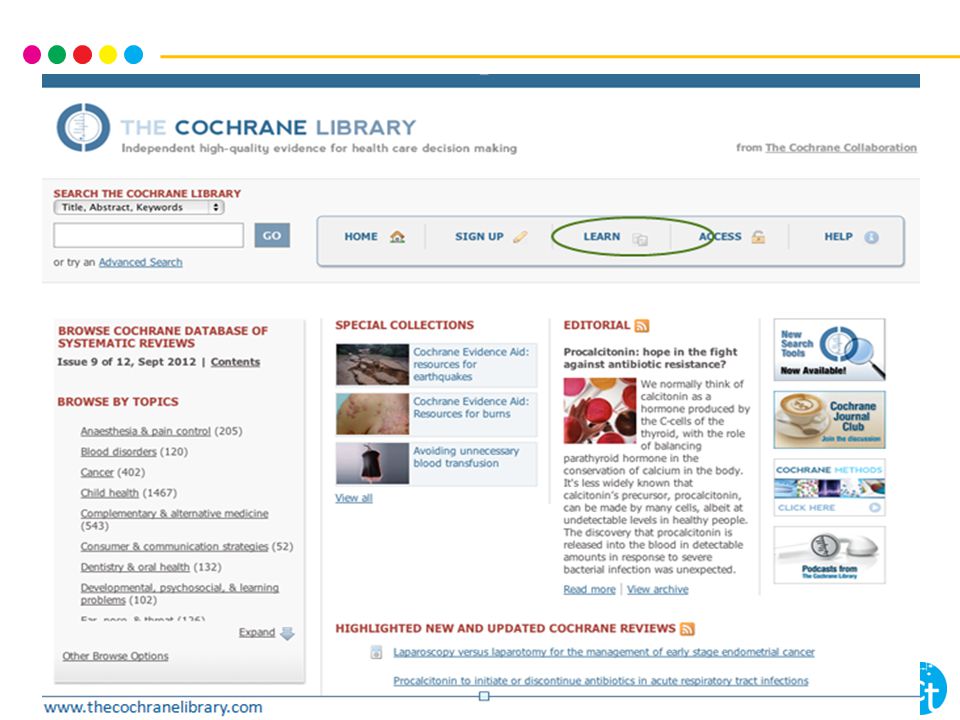The height and width of the screenshot is (720, 960).
Task: Open Laparoscopy versus laparotomy review link
Action: [604, 652]
